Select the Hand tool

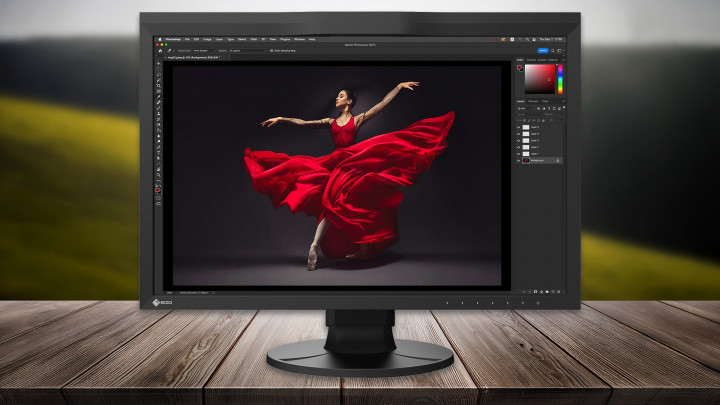tap(159, 169)
